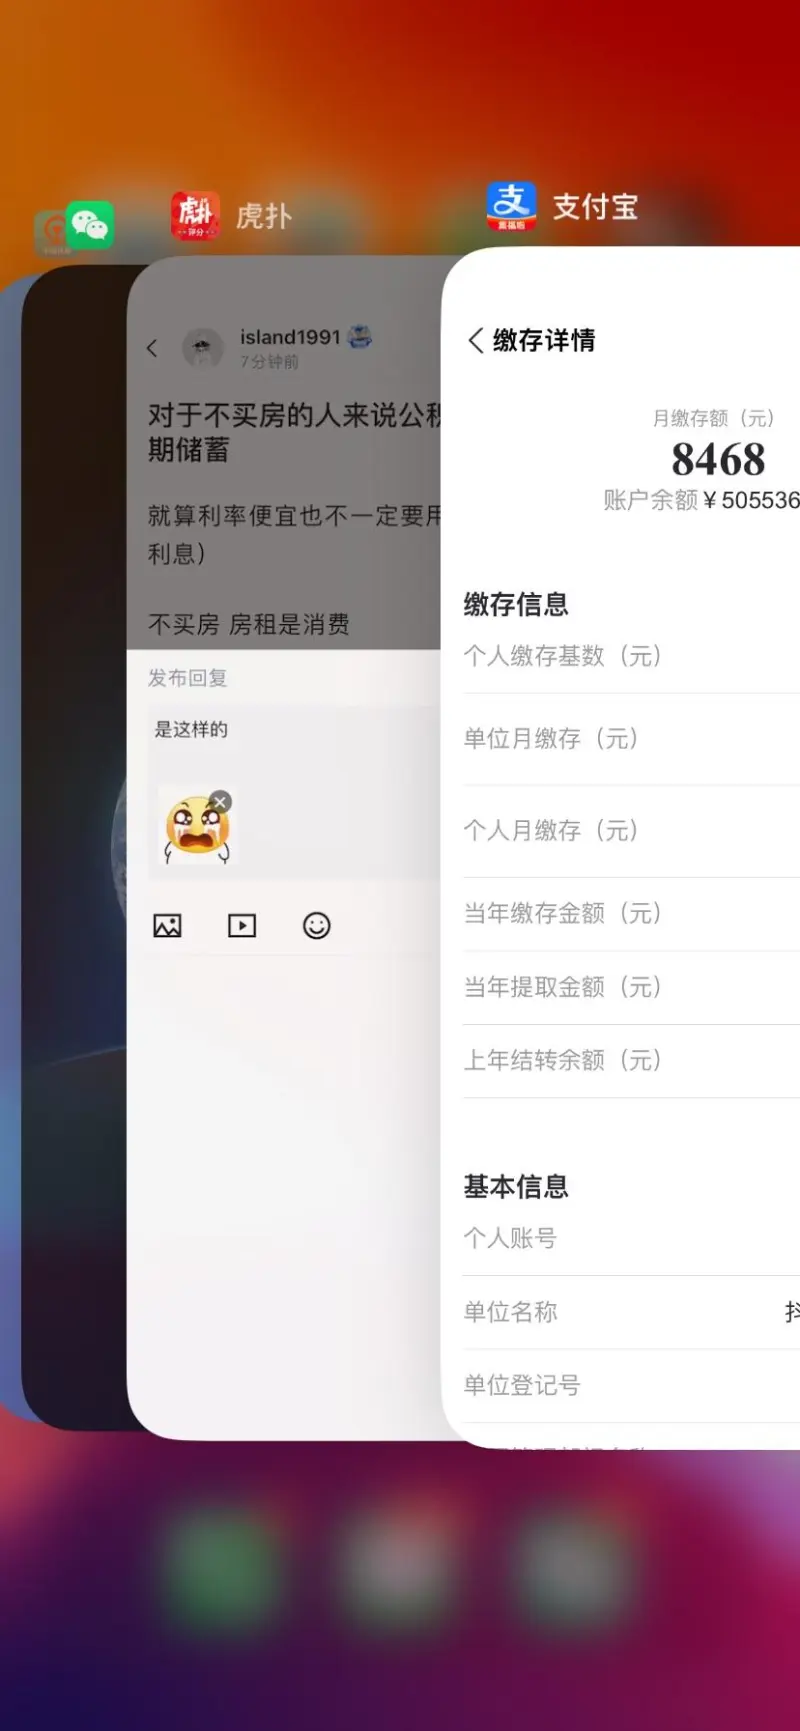Tap the back arrow in the Hupu post
This screenshot has height=1731, width=800.
[152, 348]
